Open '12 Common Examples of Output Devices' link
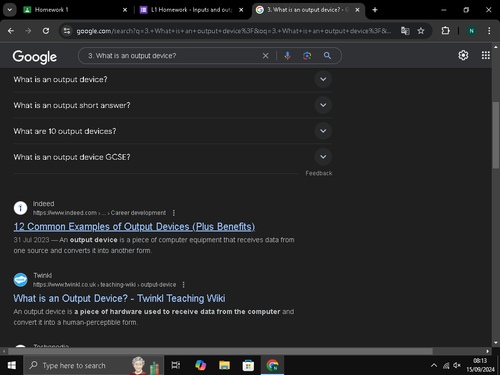Viewport: 500px width, 375px height. (x=134, y=227)
